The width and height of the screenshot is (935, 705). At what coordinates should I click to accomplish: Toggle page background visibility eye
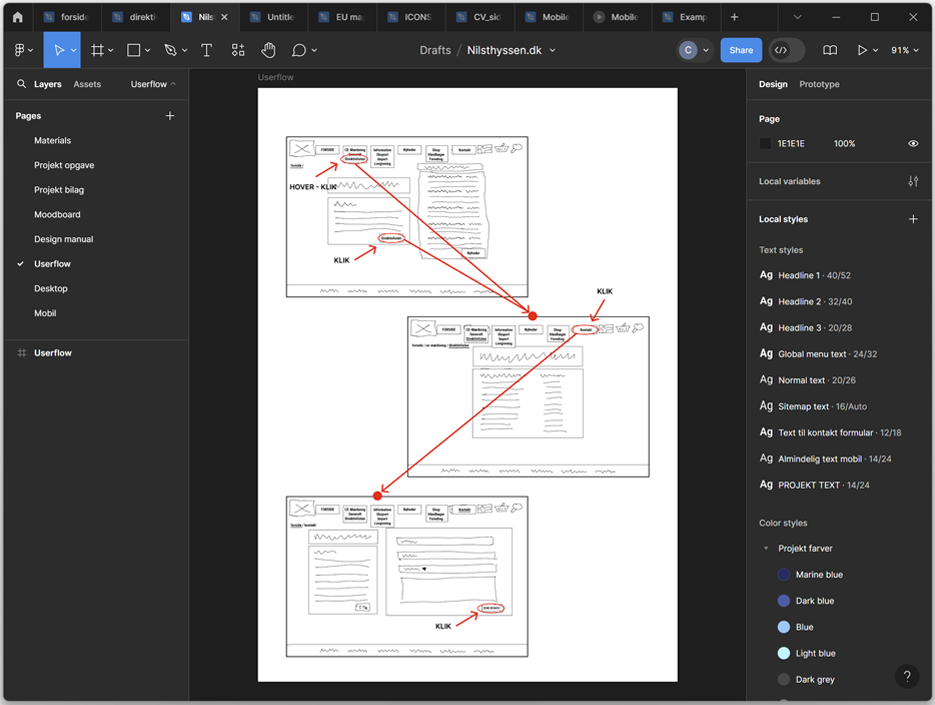(912, 144)
